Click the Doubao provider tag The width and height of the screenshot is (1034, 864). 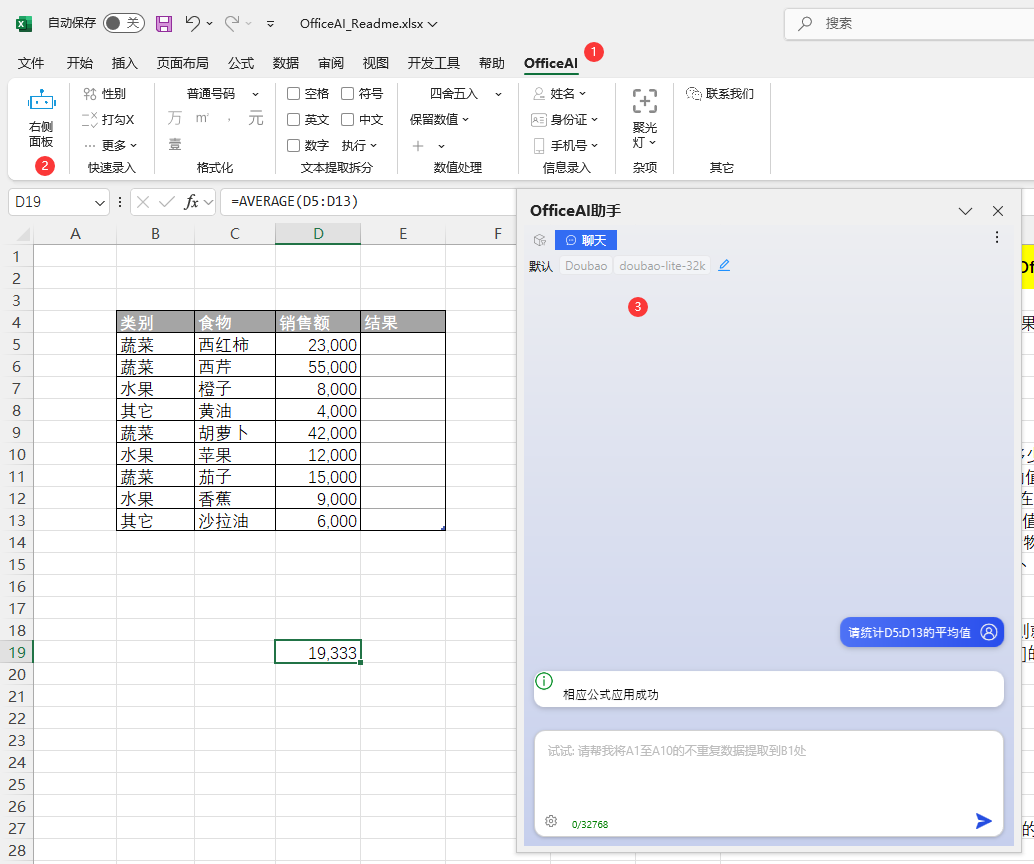(x=586, y=266)
